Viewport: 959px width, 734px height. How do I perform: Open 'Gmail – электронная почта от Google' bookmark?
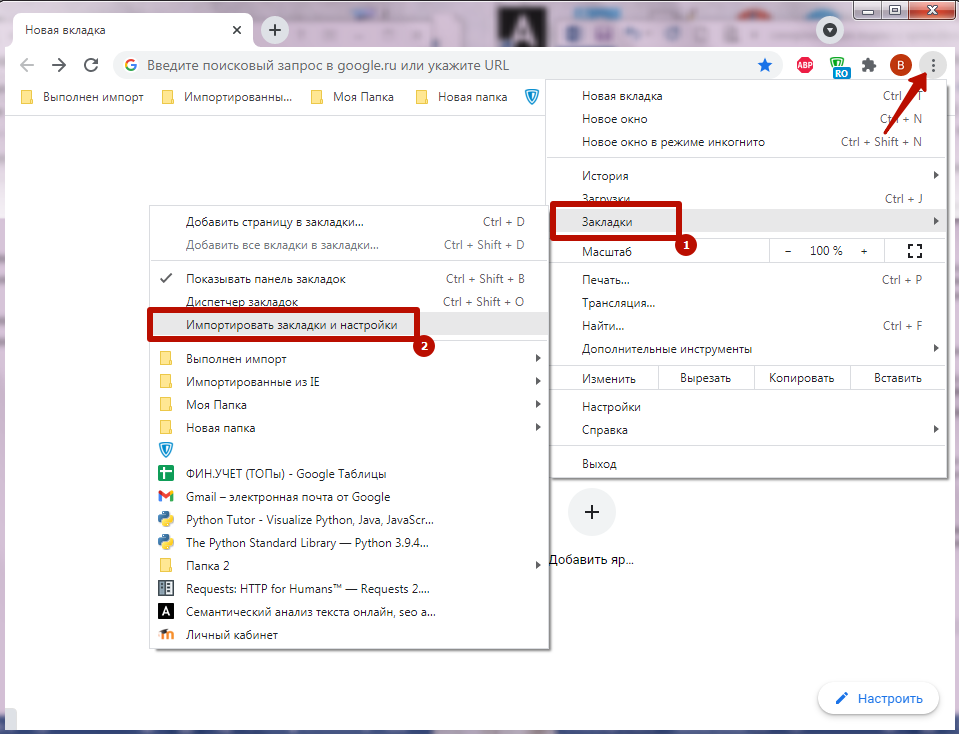click(288, 497)
